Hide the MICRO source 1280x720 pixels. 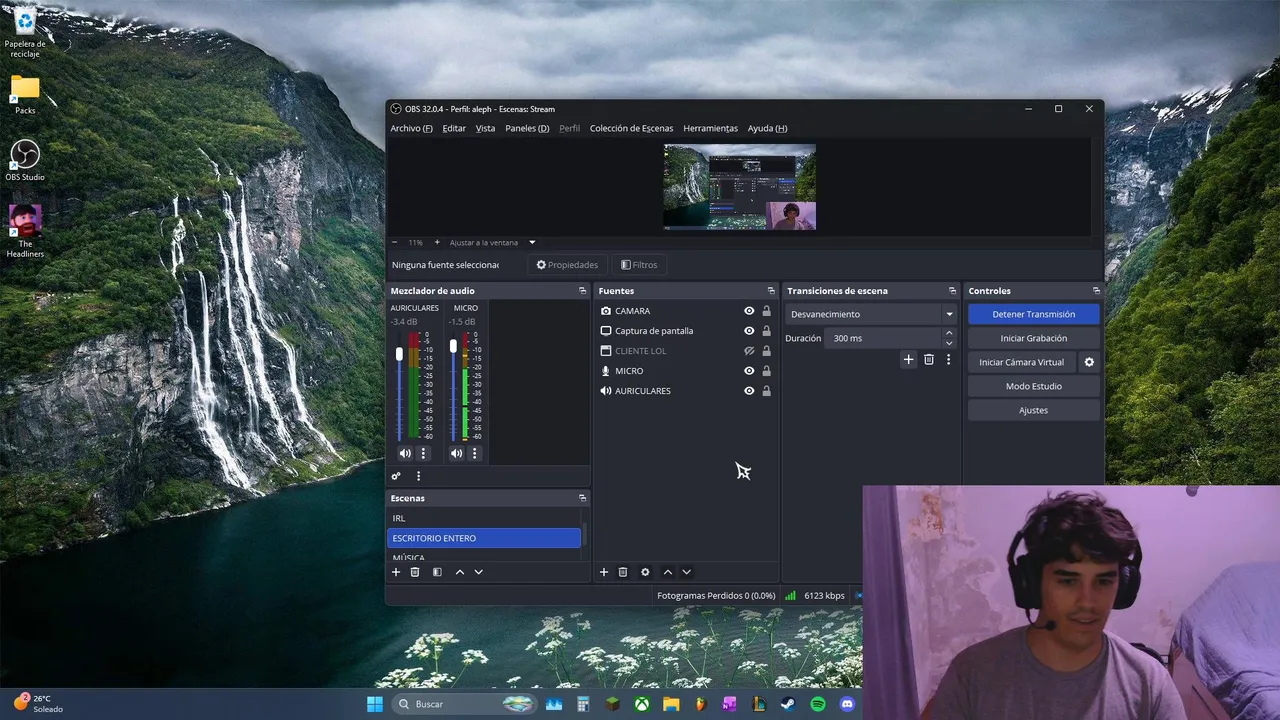(x=749, y=371)
